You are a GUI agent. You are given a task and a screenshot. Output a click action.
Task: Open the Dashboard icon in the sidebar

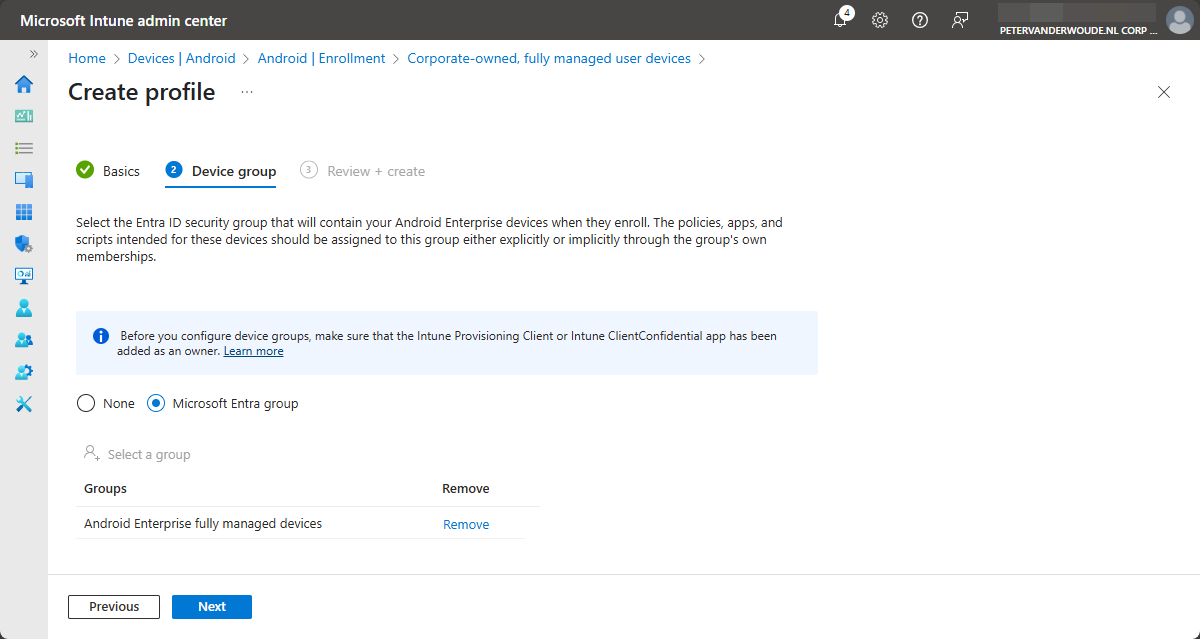(24, 116)
